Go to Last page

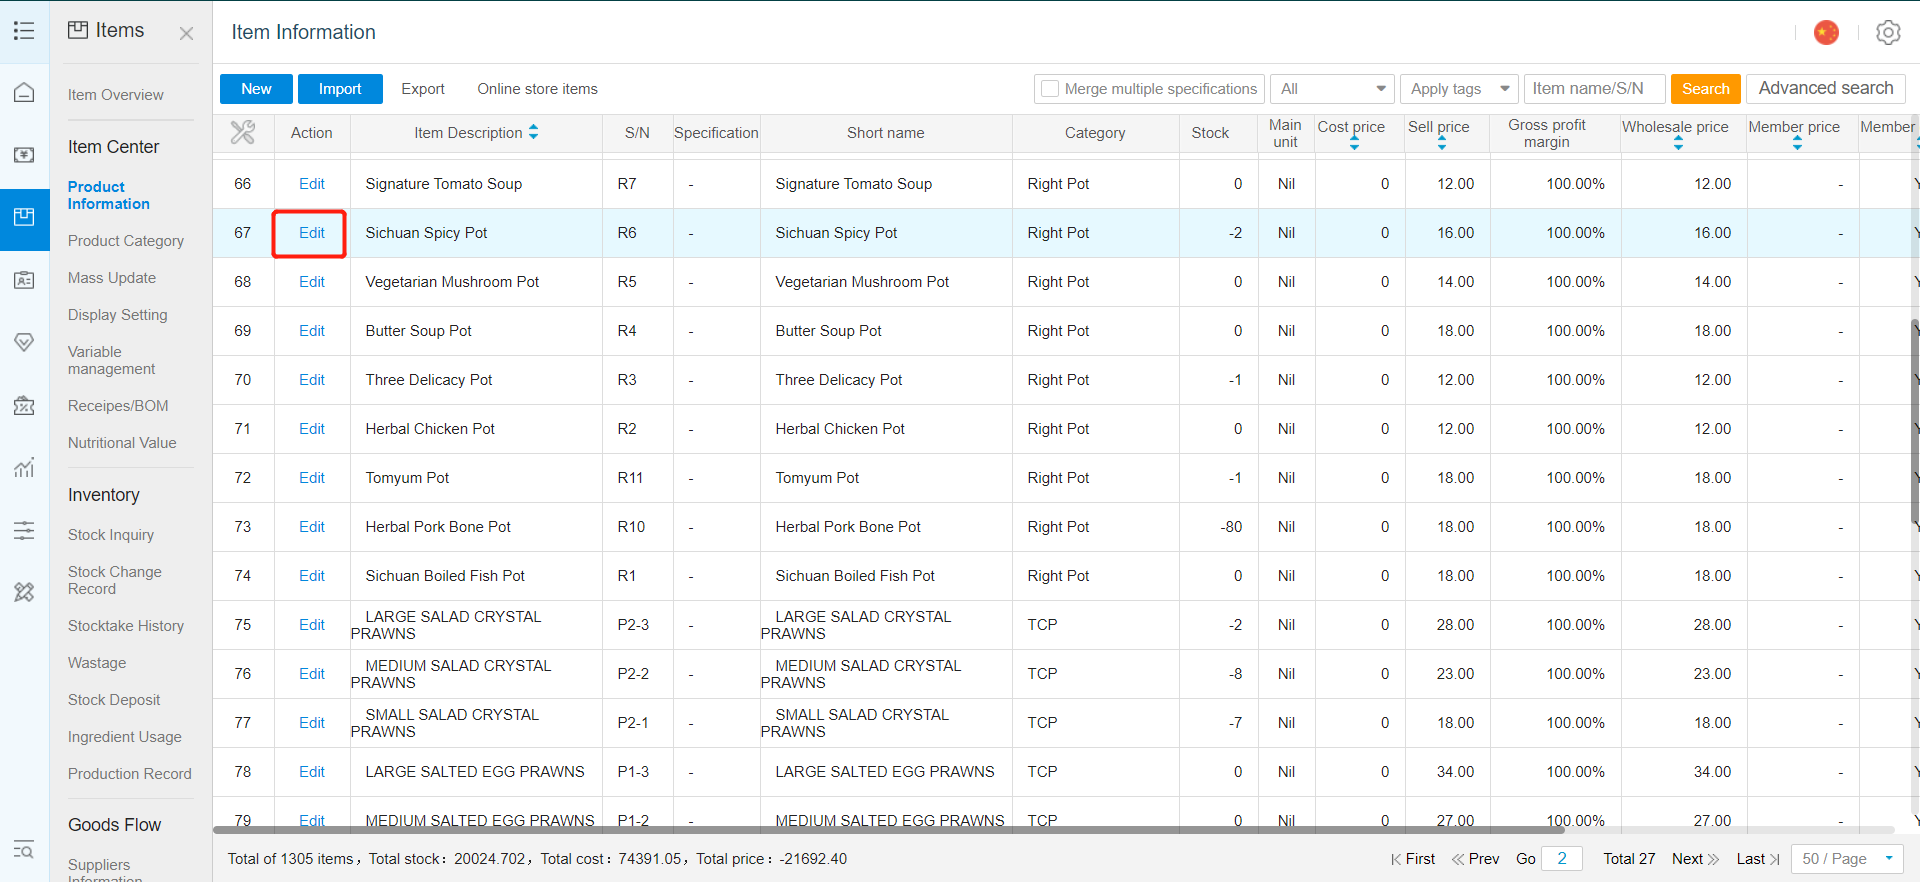(x=1758, y=858)
